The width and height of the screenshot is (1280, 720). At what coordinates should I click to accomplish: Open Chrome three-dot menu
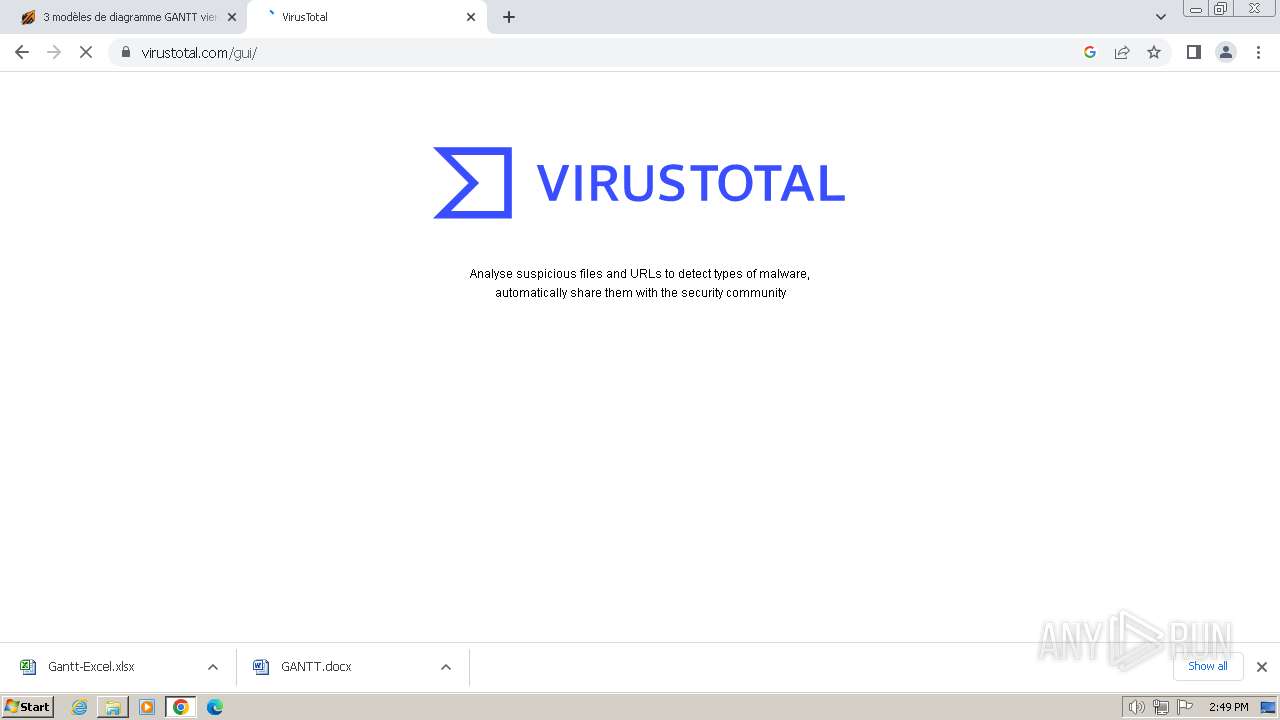[x=1258, y=52]
